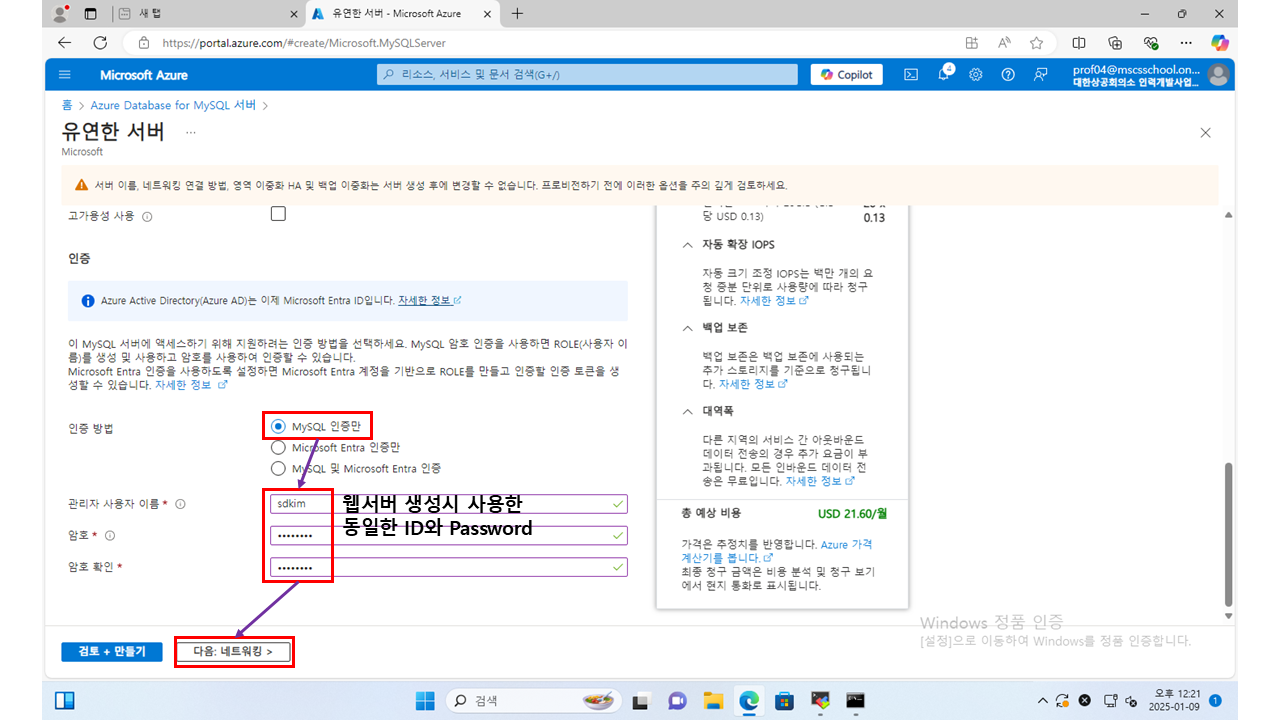This screenshot has width=1280, height=720.
Task: Open Edge collections icon
Action: (1115, 43)
